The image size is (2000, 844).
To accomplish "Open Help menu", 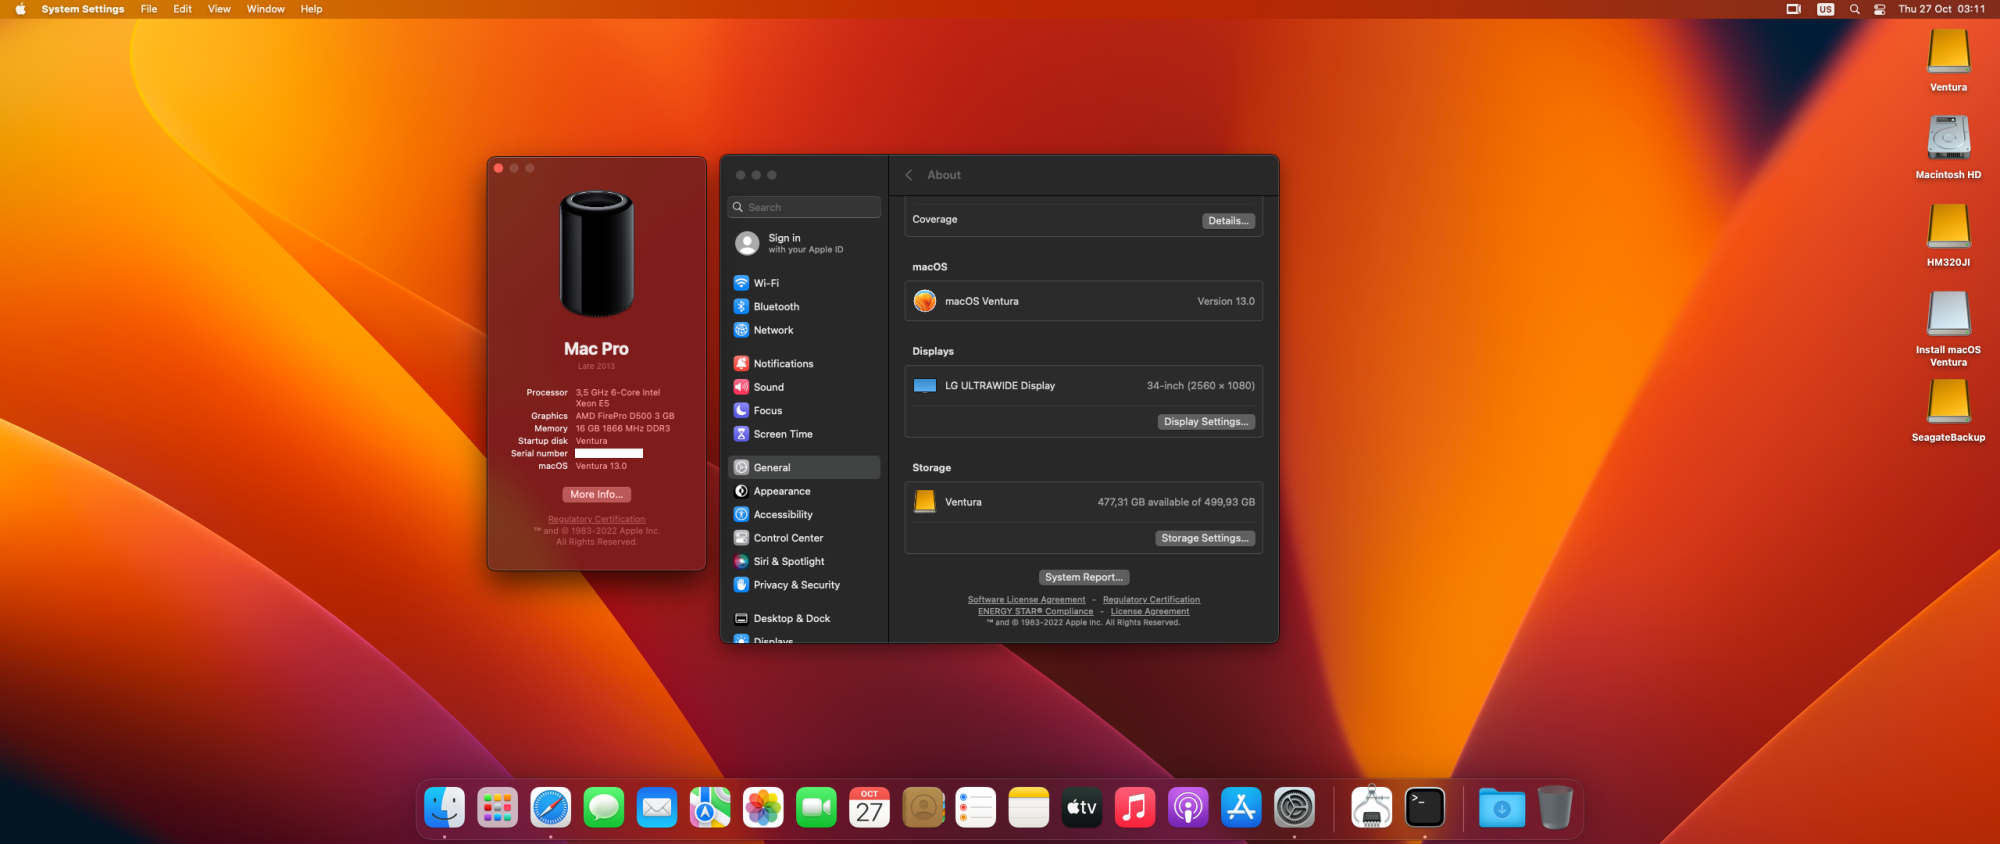I will [x=311, y=9].
